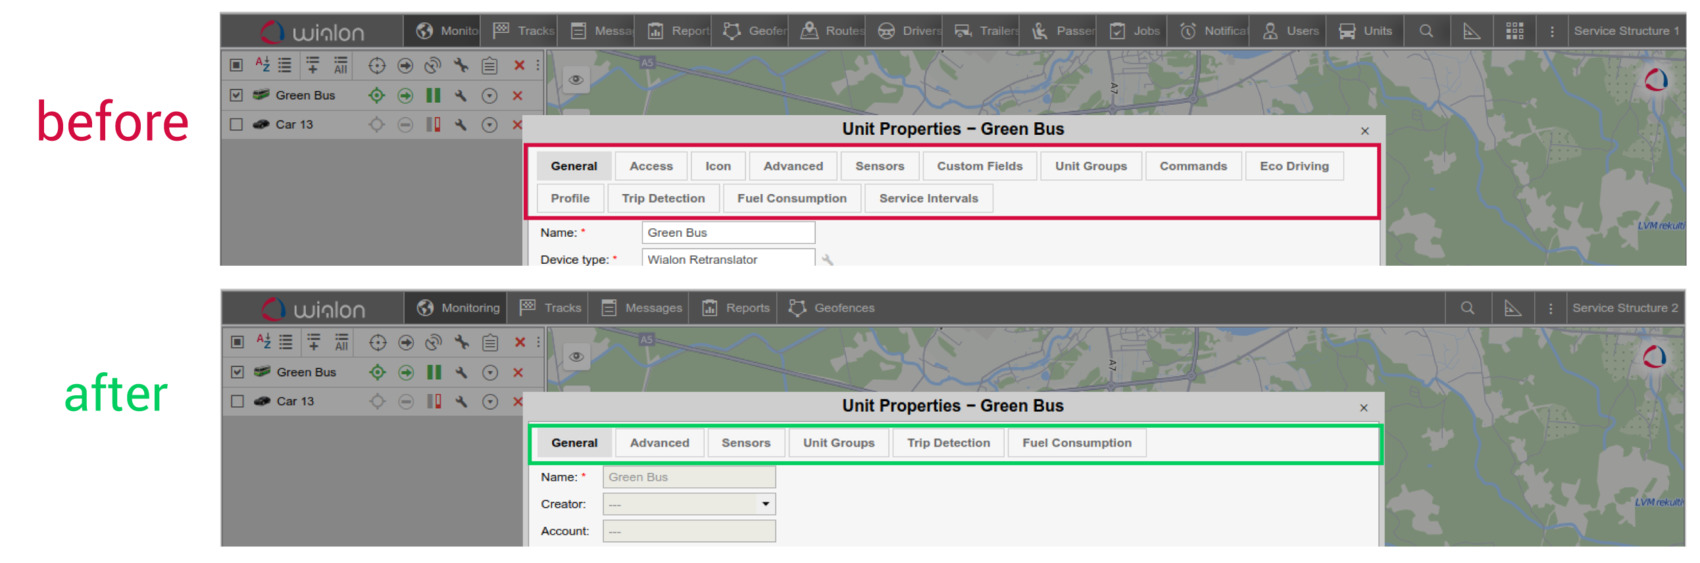Viewport: 1700px width, 563px height.
Task: Uncheck the Green Bus checkbox in the before panel
Action: coord(236,95)
